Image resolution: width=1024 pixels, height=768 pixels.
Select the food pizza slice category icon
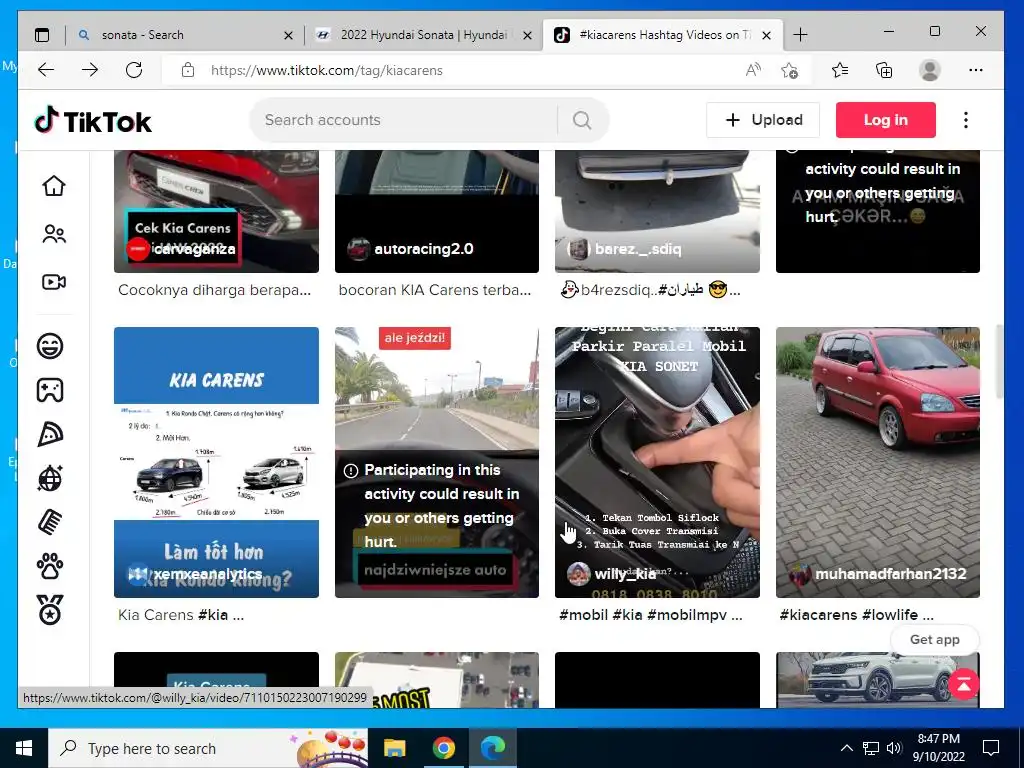click(x=50, y=434)
